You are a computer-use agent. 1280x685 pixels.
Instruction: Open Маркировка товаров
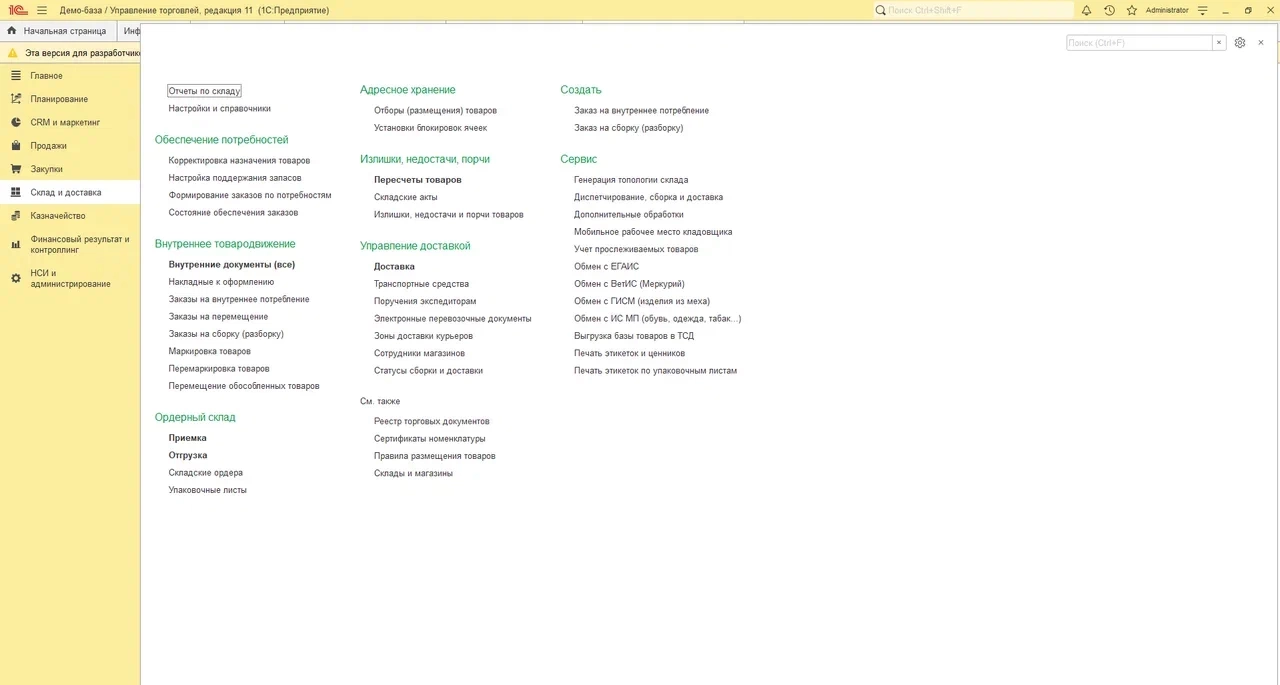pyautogui.click(x=209, y=351)
